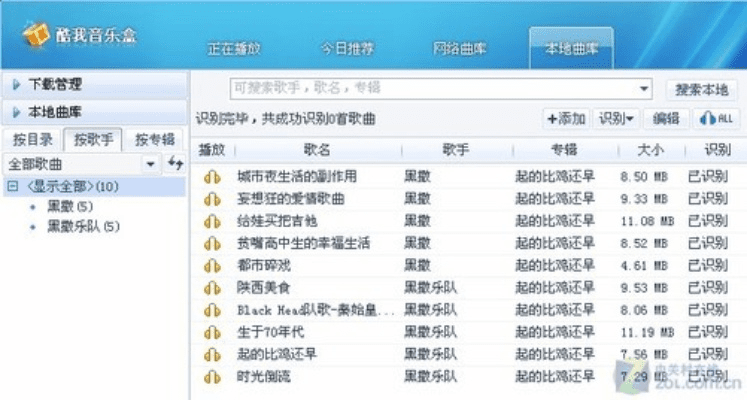Switch to the 按歌手 tab

click(x=93, y=140)
